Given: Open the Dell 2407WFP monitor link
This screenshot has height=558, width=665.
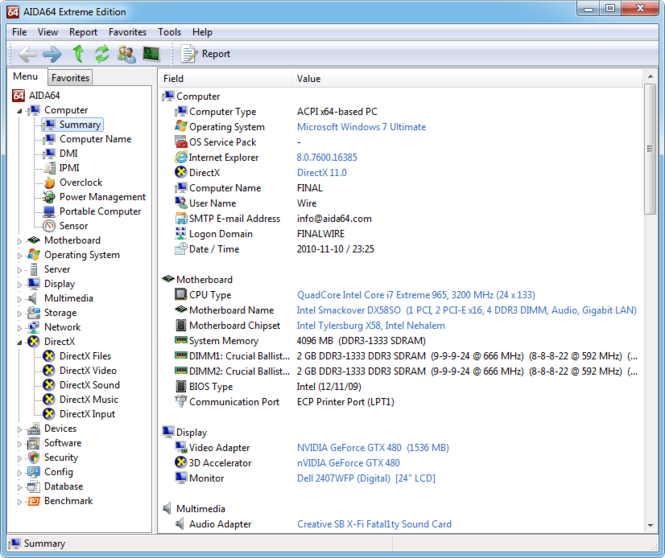Looking at the screenshot, I should click(x=366, y=478).
